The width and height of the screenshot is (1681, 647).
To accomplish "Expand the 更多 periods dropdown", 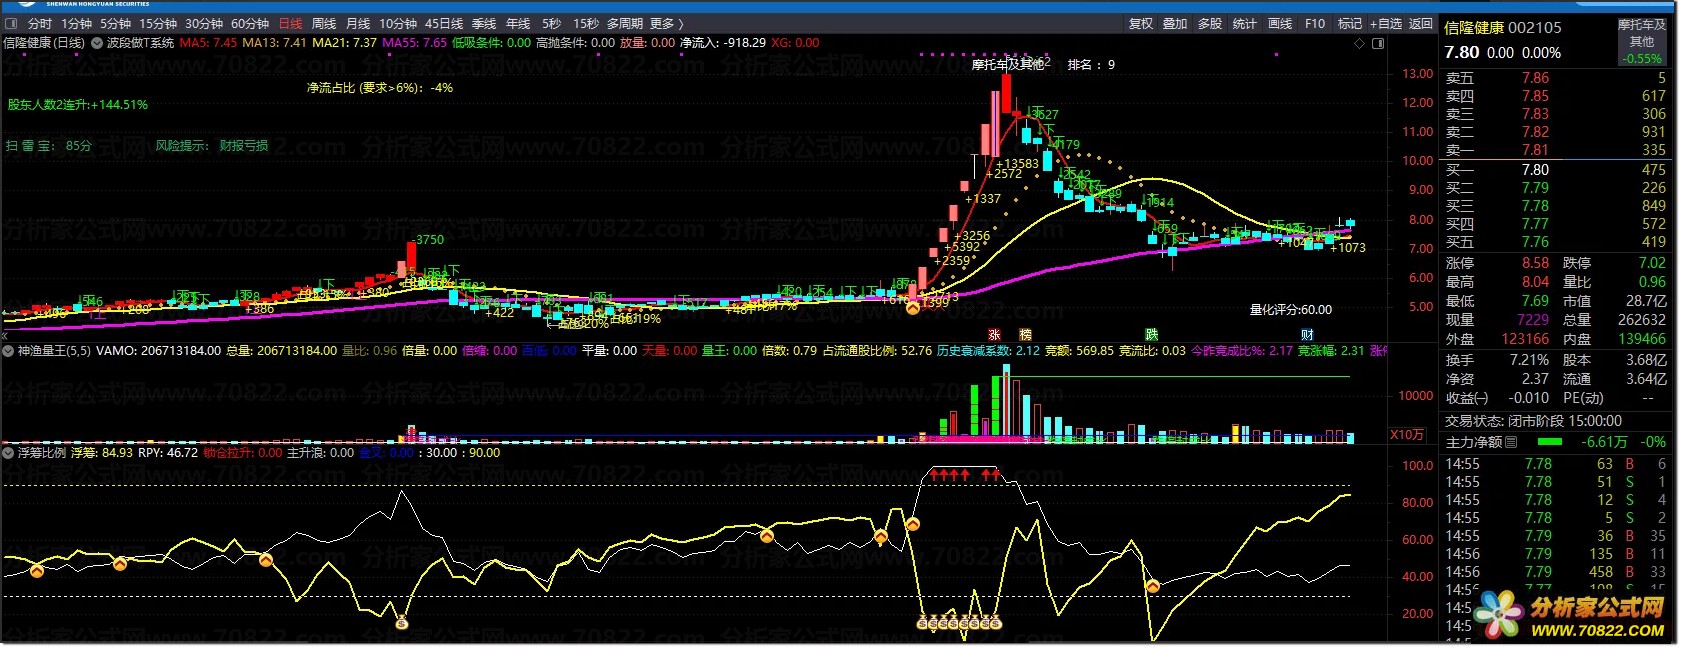I will [667, 24].
